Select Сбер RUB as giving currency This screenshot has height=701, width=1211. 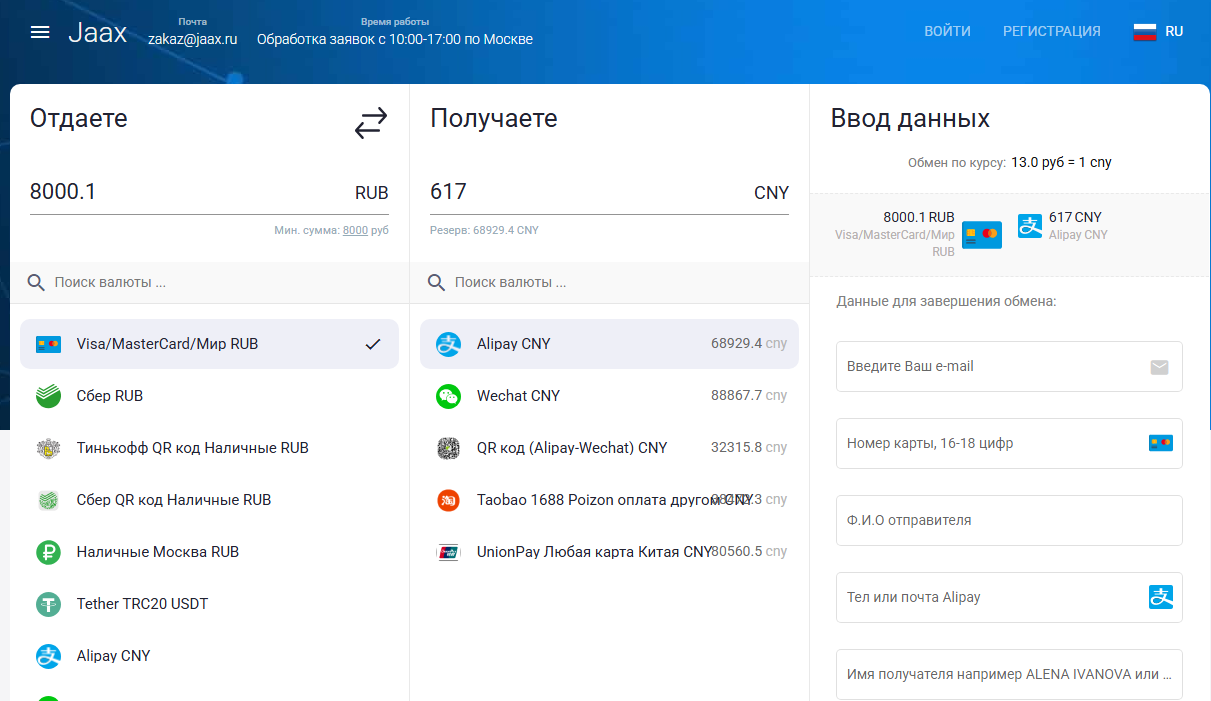[x=209, y=396]
